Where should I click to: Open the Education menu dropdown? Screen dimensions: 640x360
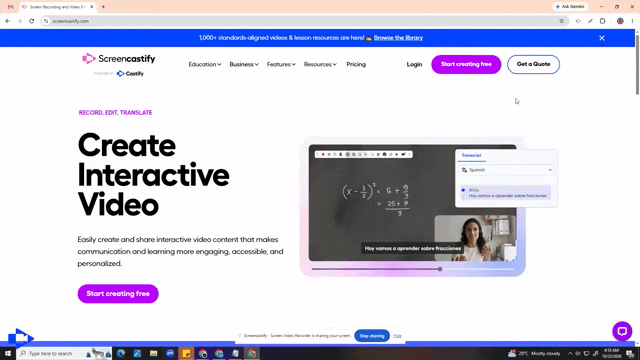point(205,64)
